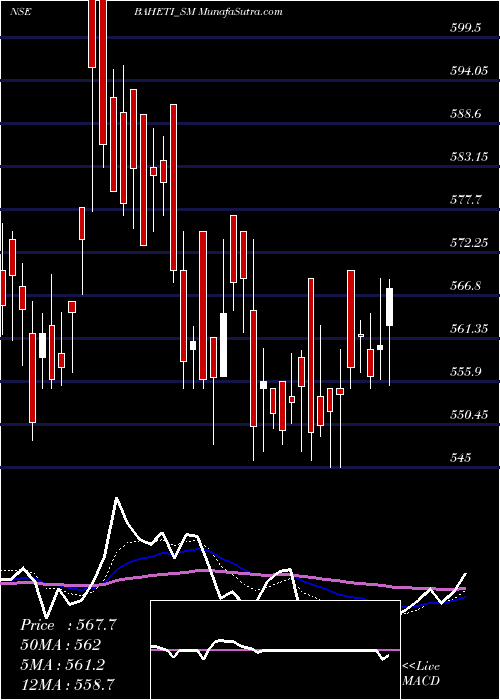Click inside the MACD inset chart box
This screenshot has height=700, width=500.
275,650
